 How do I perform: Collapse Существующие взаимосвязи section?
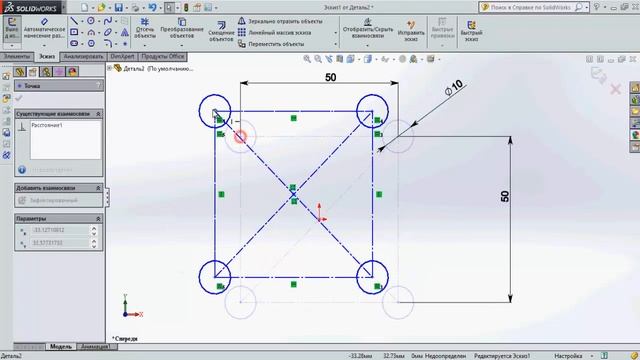98,114
